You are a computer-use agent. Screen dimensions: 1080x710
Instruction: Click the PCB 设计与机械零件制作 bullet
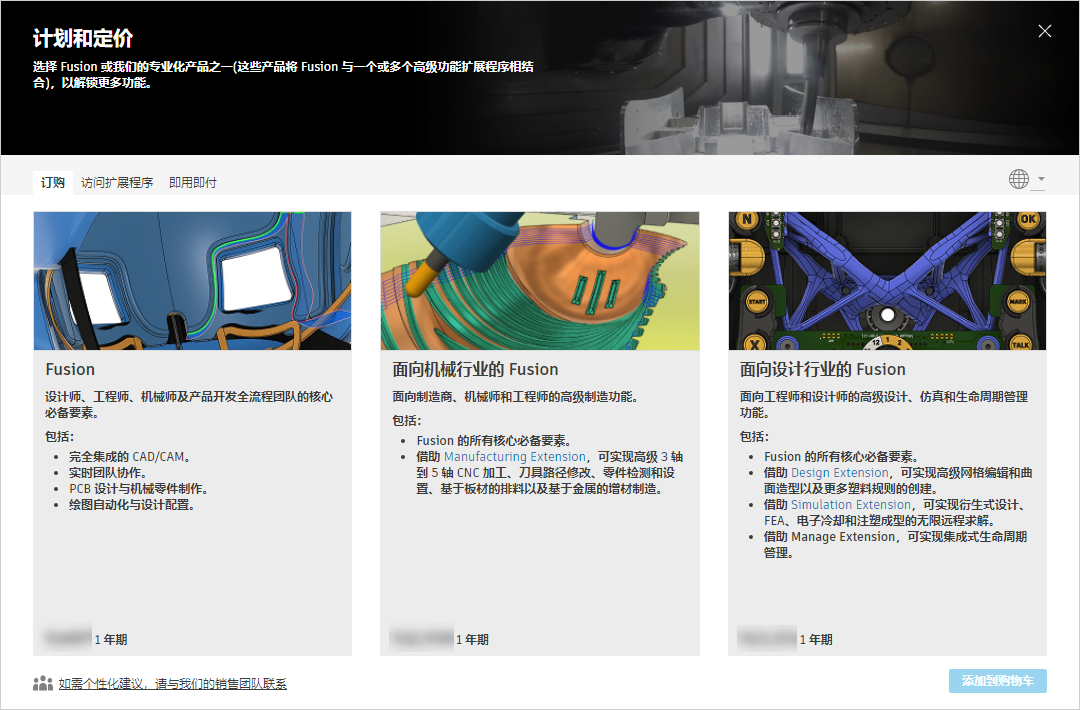pos(138,489)
